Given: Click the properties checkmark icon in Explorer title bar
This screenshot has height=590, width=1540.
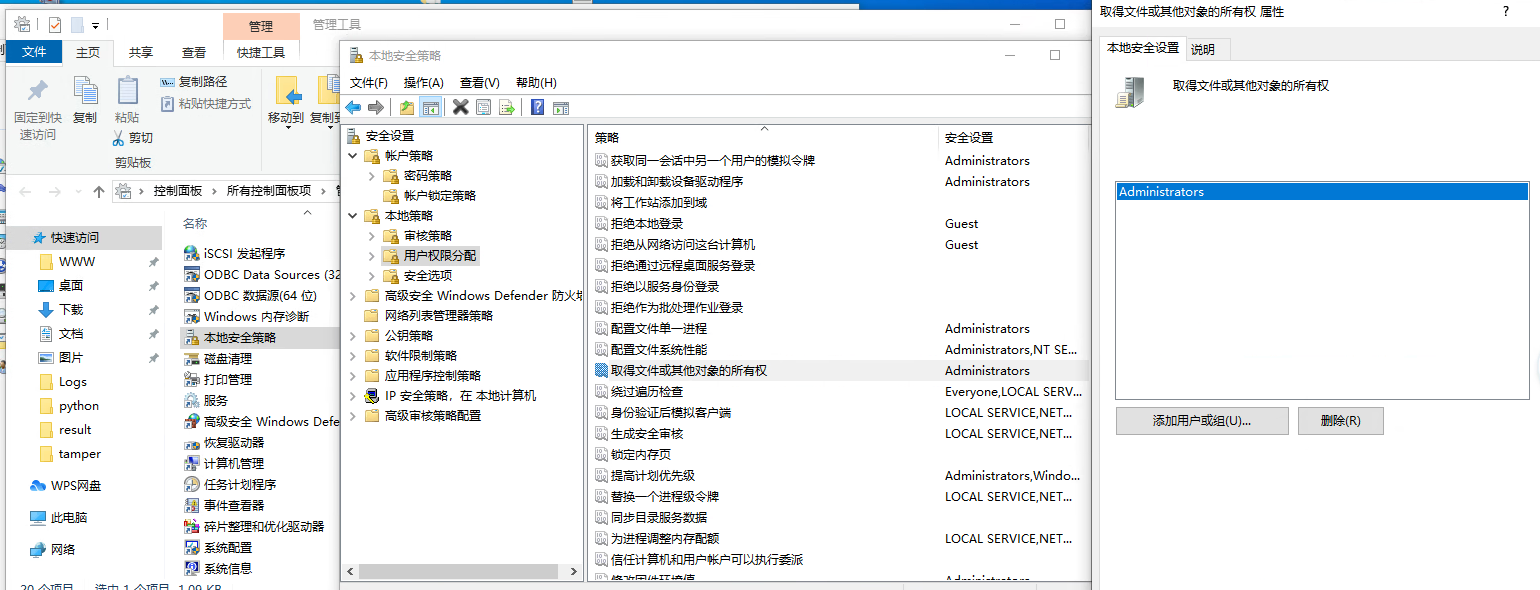Looking at the screenshot, I should [x=55, y=25].
